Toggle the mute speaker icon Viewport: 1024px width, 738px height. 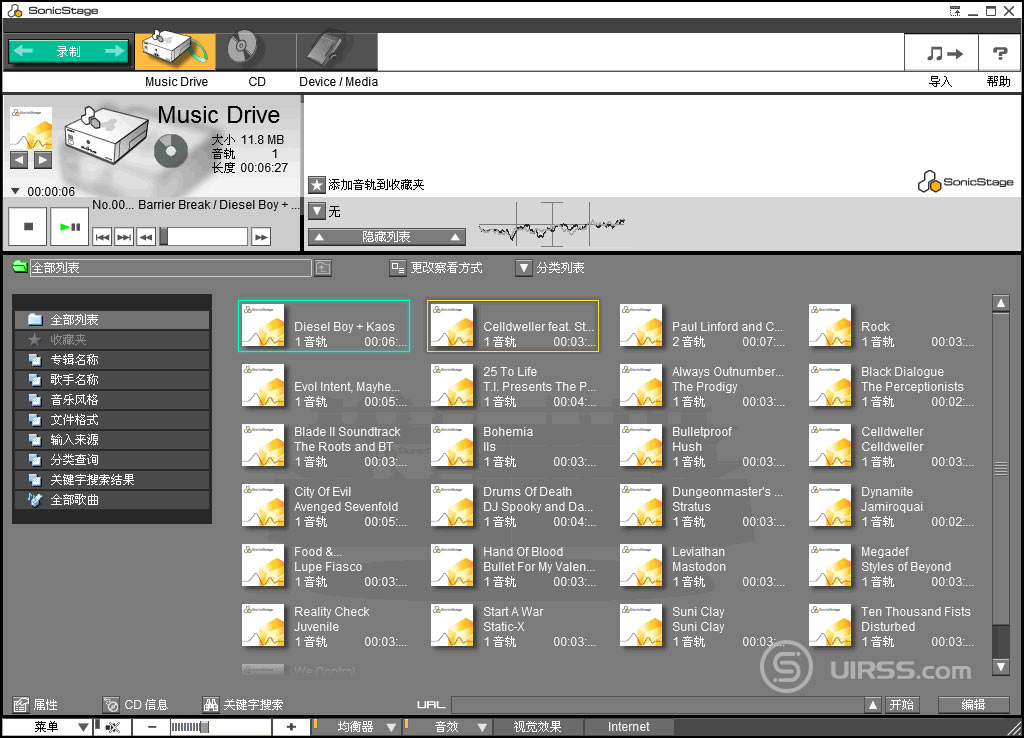pos(112,727)
